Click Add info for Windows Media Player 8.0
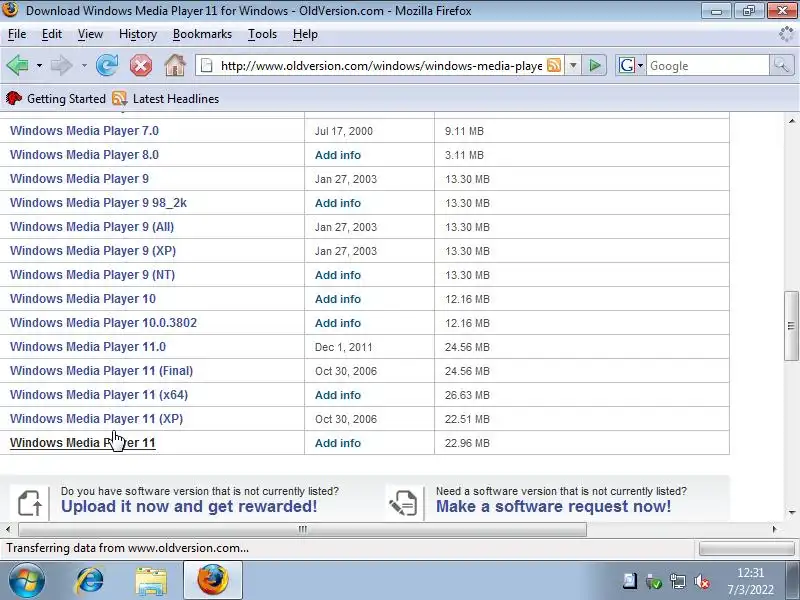 point(338,155)
